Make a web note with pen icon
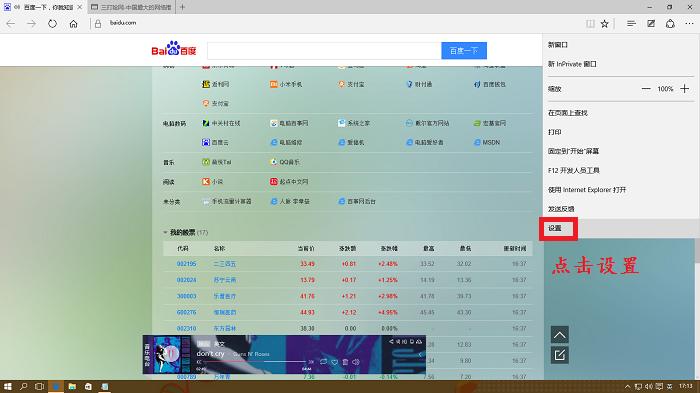Image resolution: width=700 pixels, height=393 pixels. [x=651, y=24]
